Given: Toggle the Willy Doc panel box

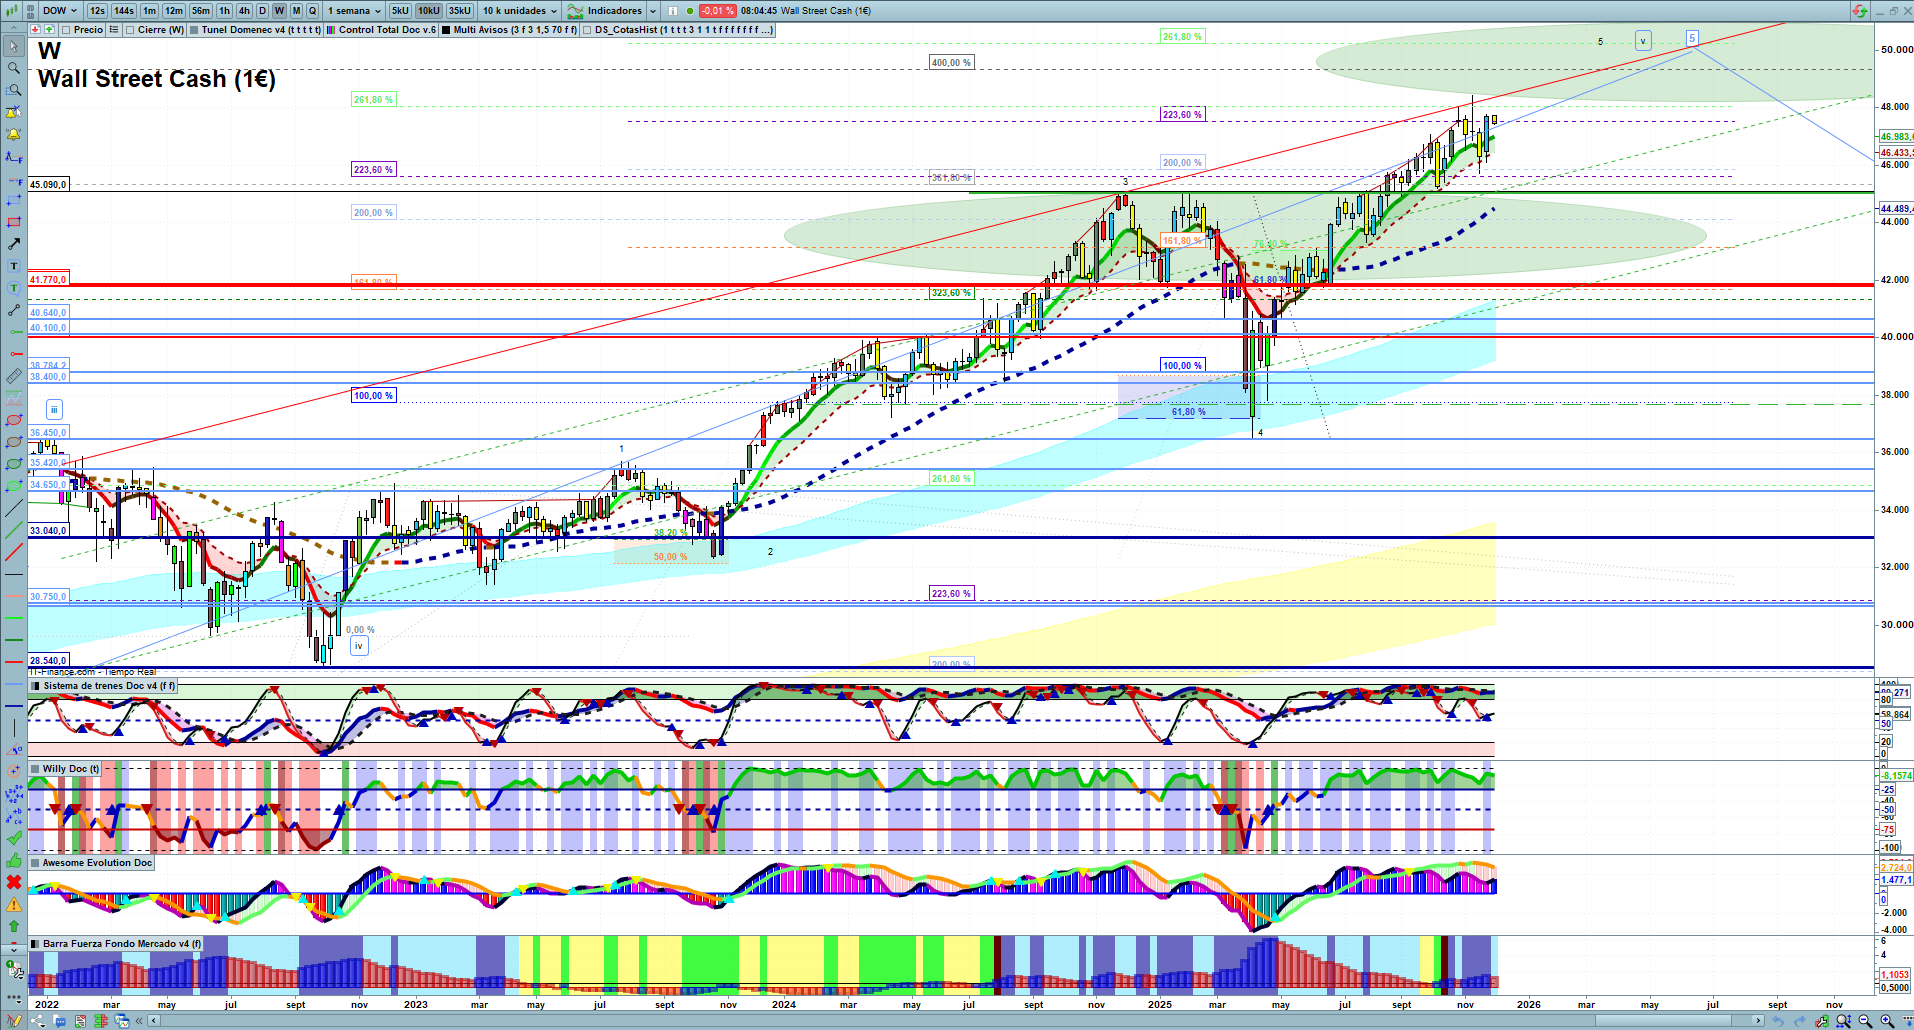Looking at the screenshot, I should 36,769.
